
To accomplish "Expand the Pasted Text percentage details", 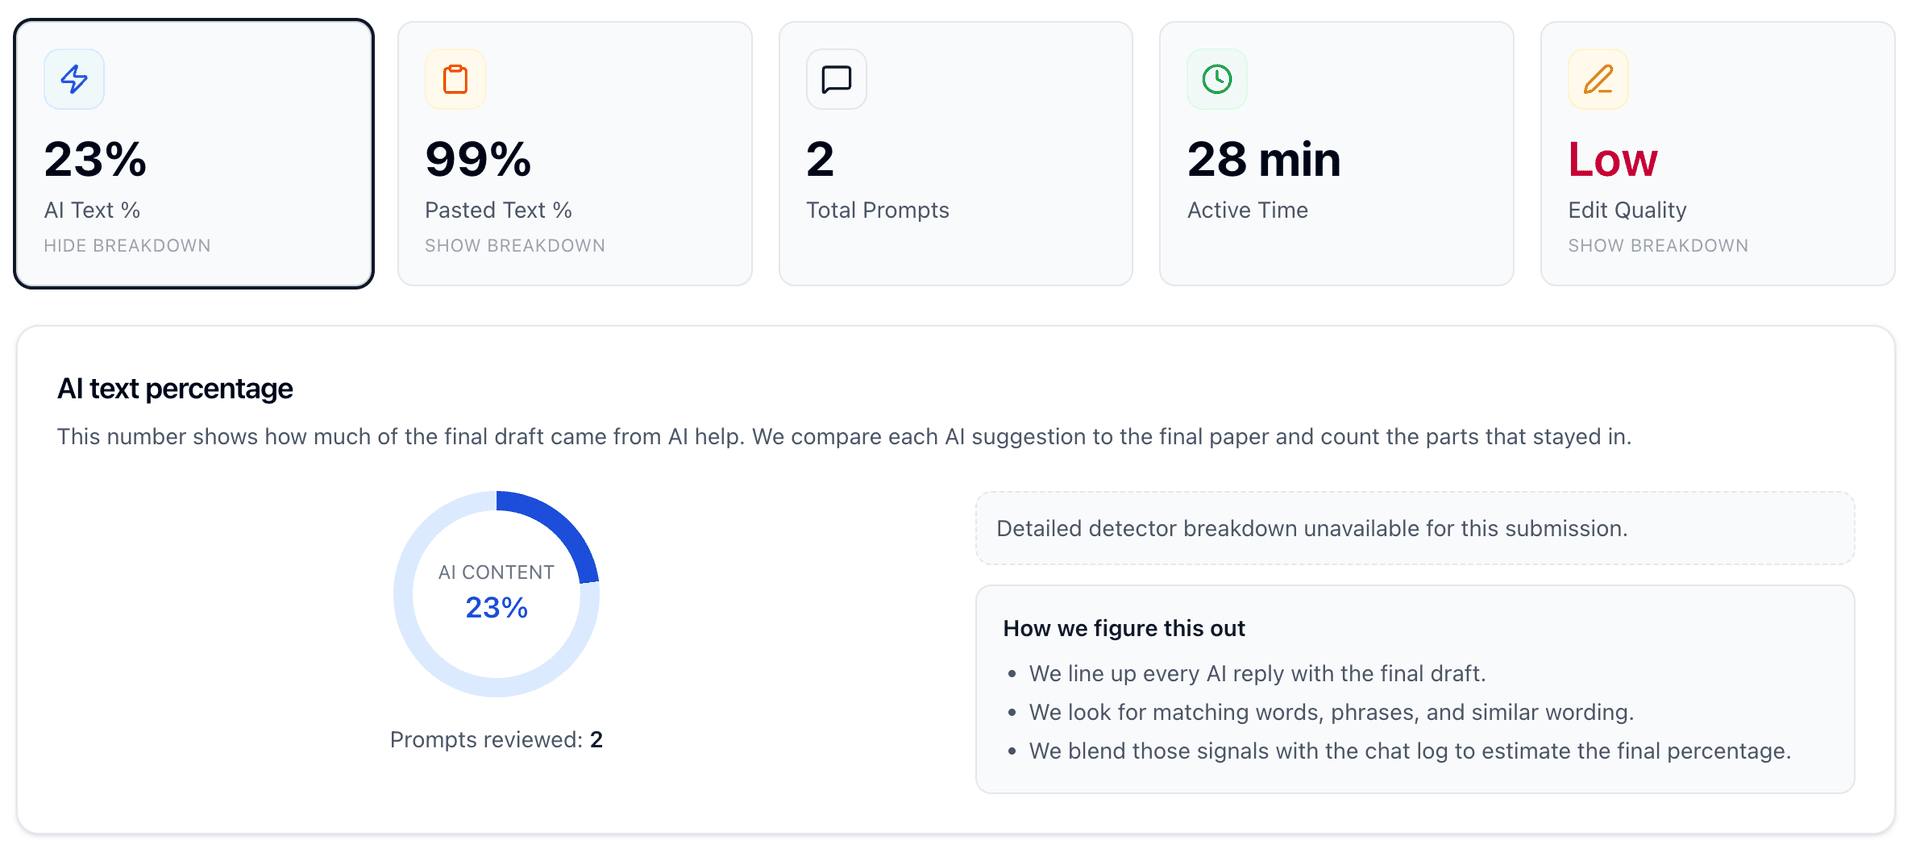I will point(515,245).
